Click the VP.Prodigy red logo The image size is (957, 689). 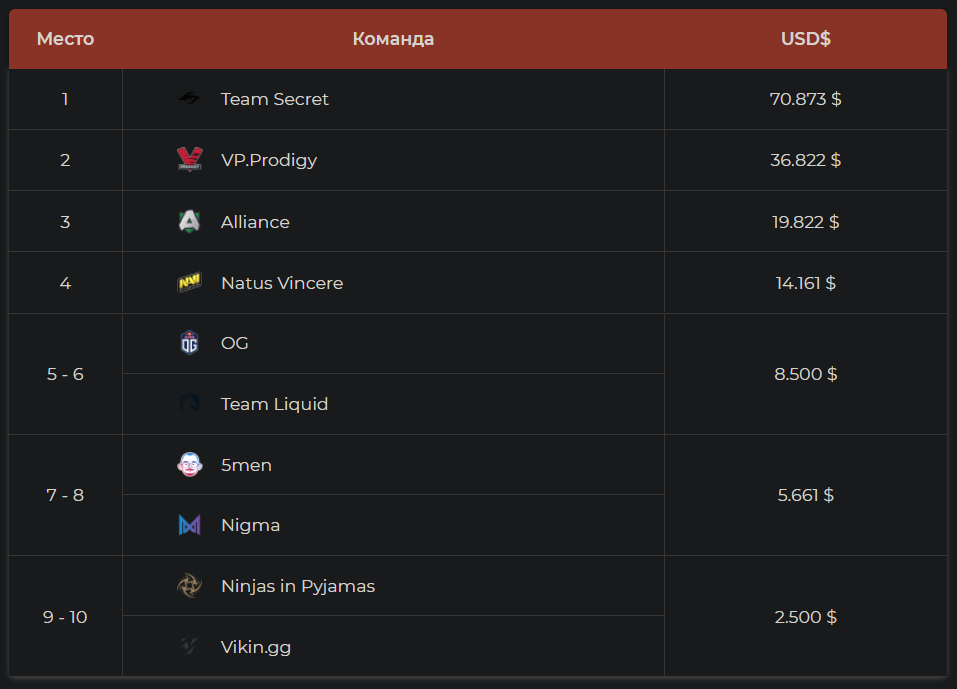click(189, 160)
